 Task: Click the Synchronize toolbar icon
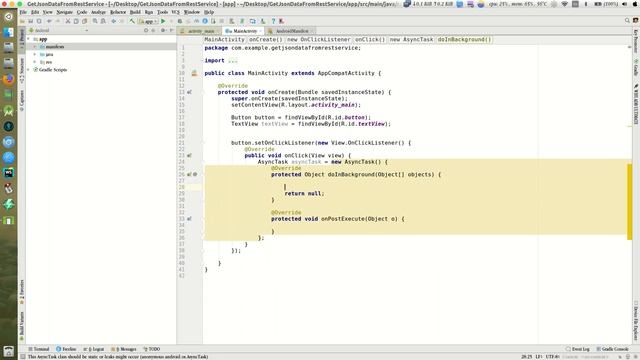click(x=39, y=21)
